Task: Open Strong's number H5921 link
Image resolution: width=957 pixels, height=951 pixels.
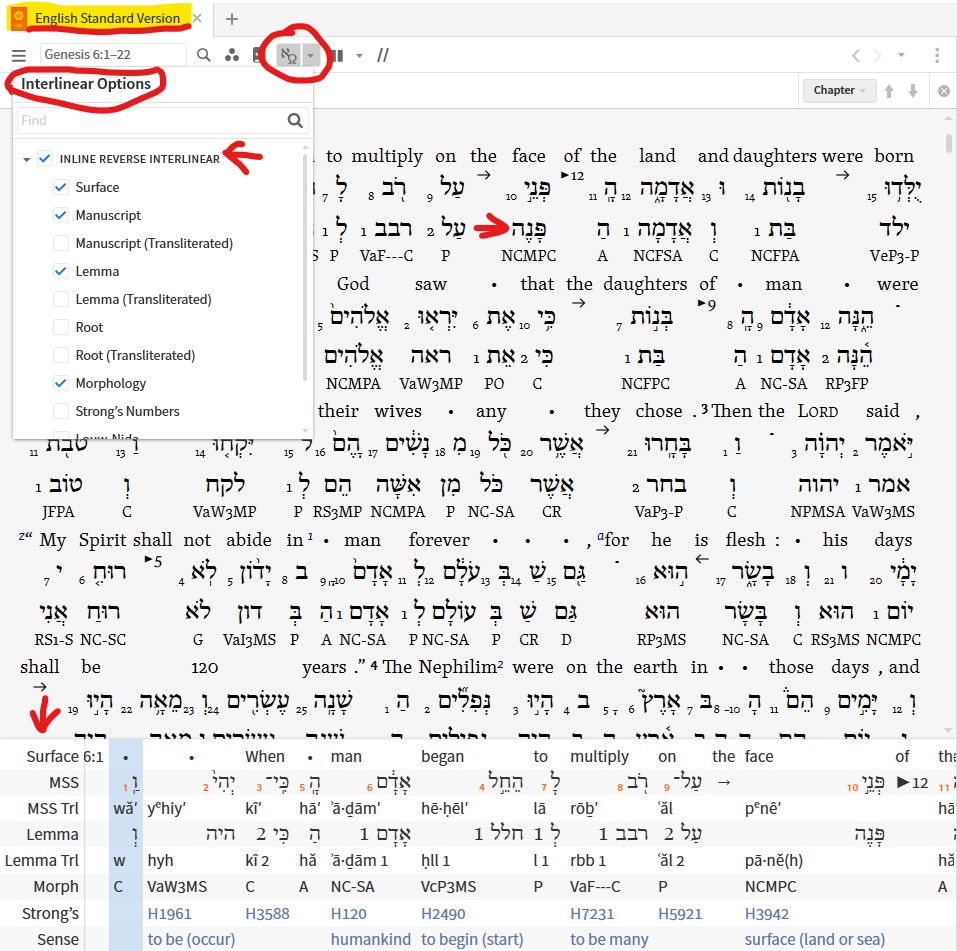Action: coord(680,914)
